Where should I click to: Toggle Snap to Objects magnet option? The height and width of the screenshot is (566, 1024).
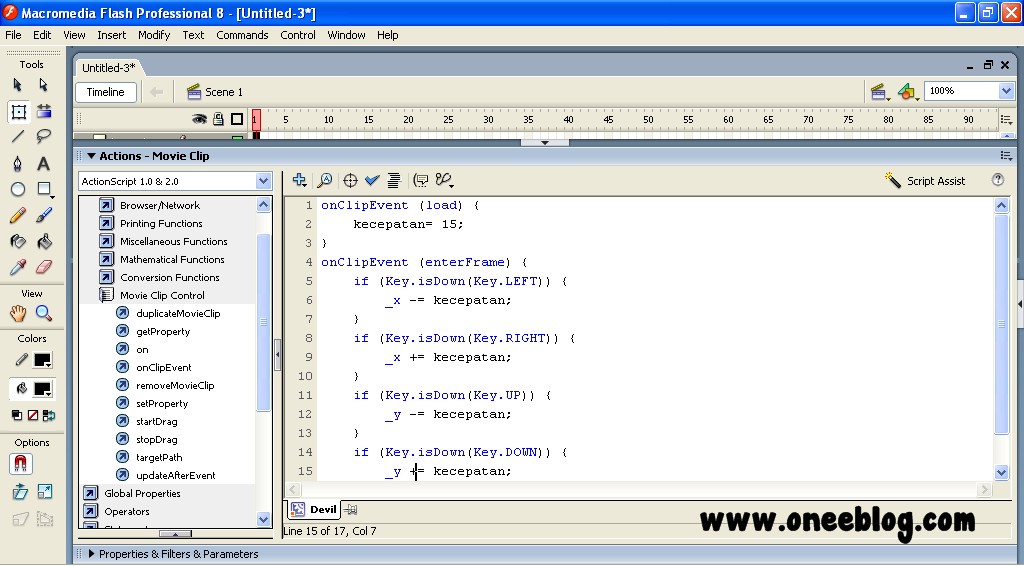point(21,464)
